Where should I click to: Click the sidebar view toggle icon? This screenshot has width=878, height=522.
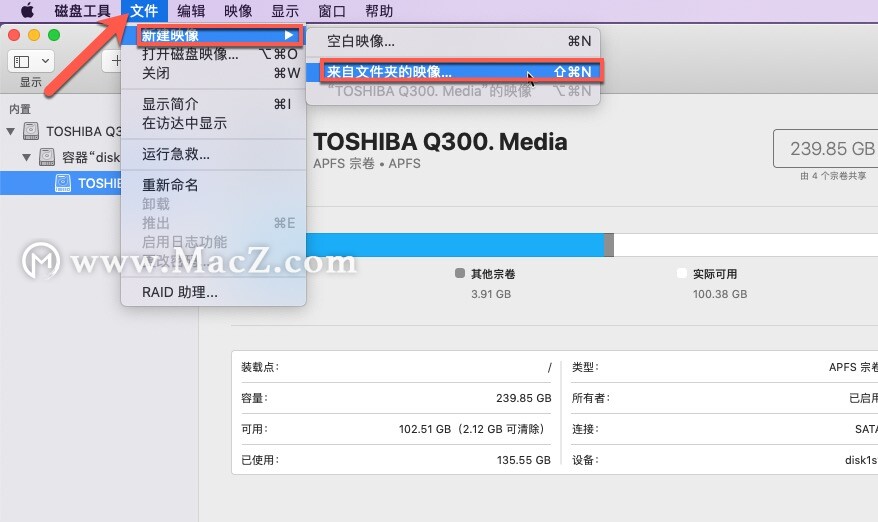[22, 61]
